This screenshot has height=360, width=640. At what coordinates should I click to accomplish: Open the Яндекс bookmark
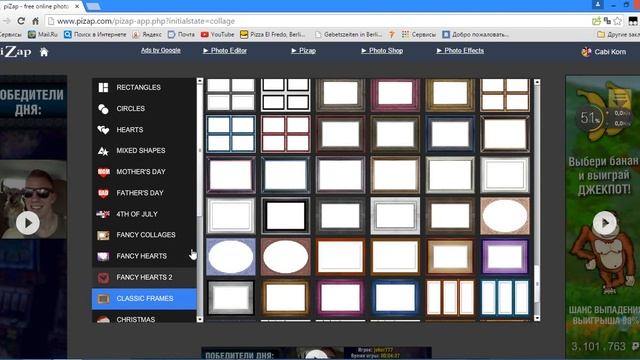pyautogui.click(x=147, y=35)
